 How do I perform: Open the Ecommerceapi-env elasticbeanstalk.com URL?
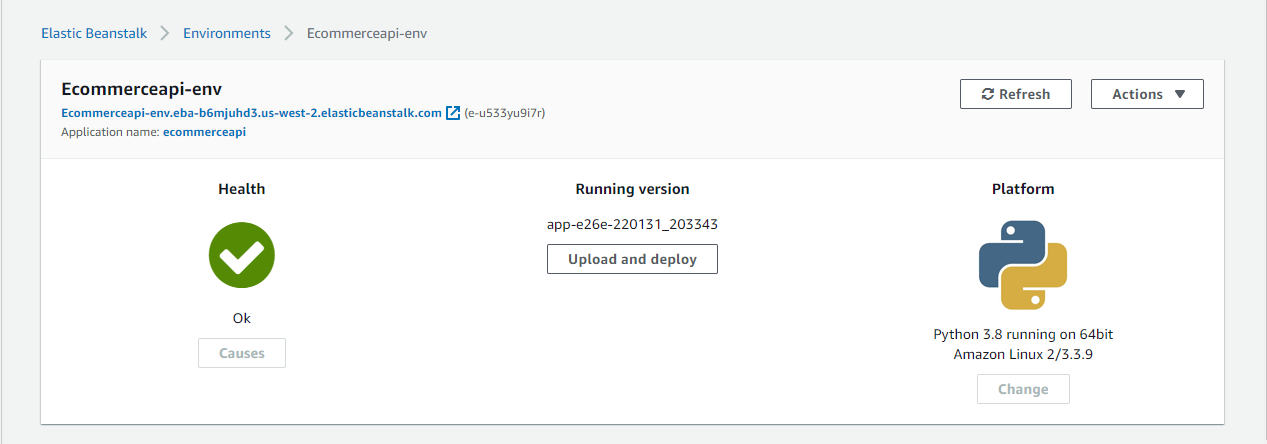click(x=252, y=113)
